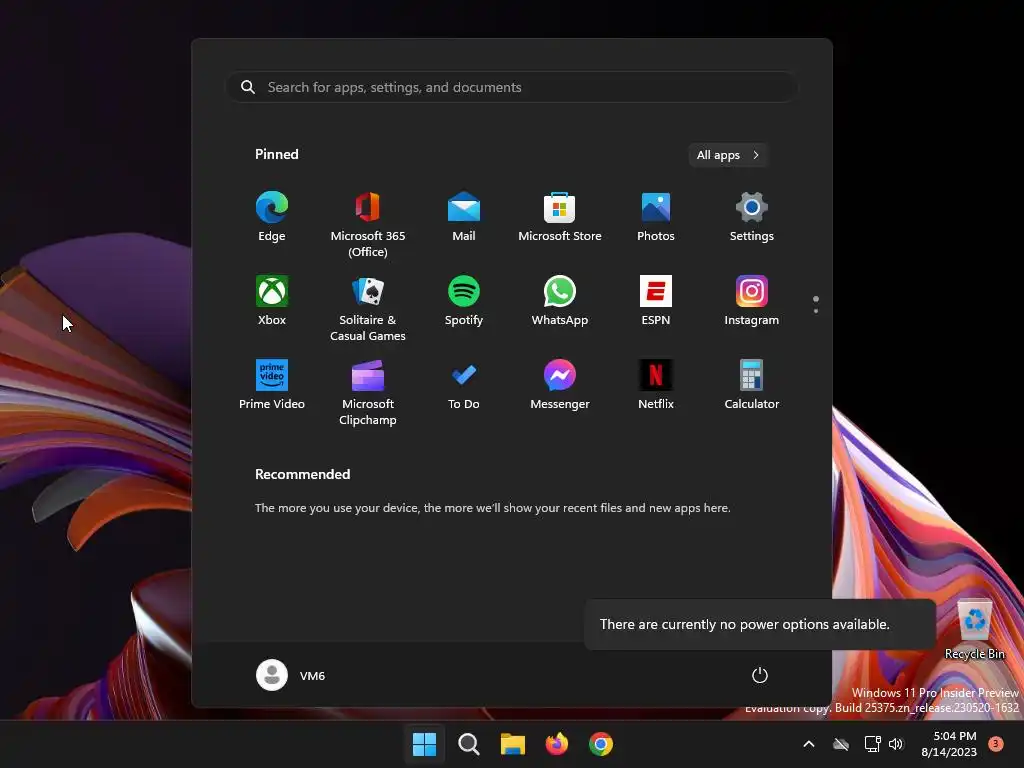Launch the ESPN app

click(656, 301)
